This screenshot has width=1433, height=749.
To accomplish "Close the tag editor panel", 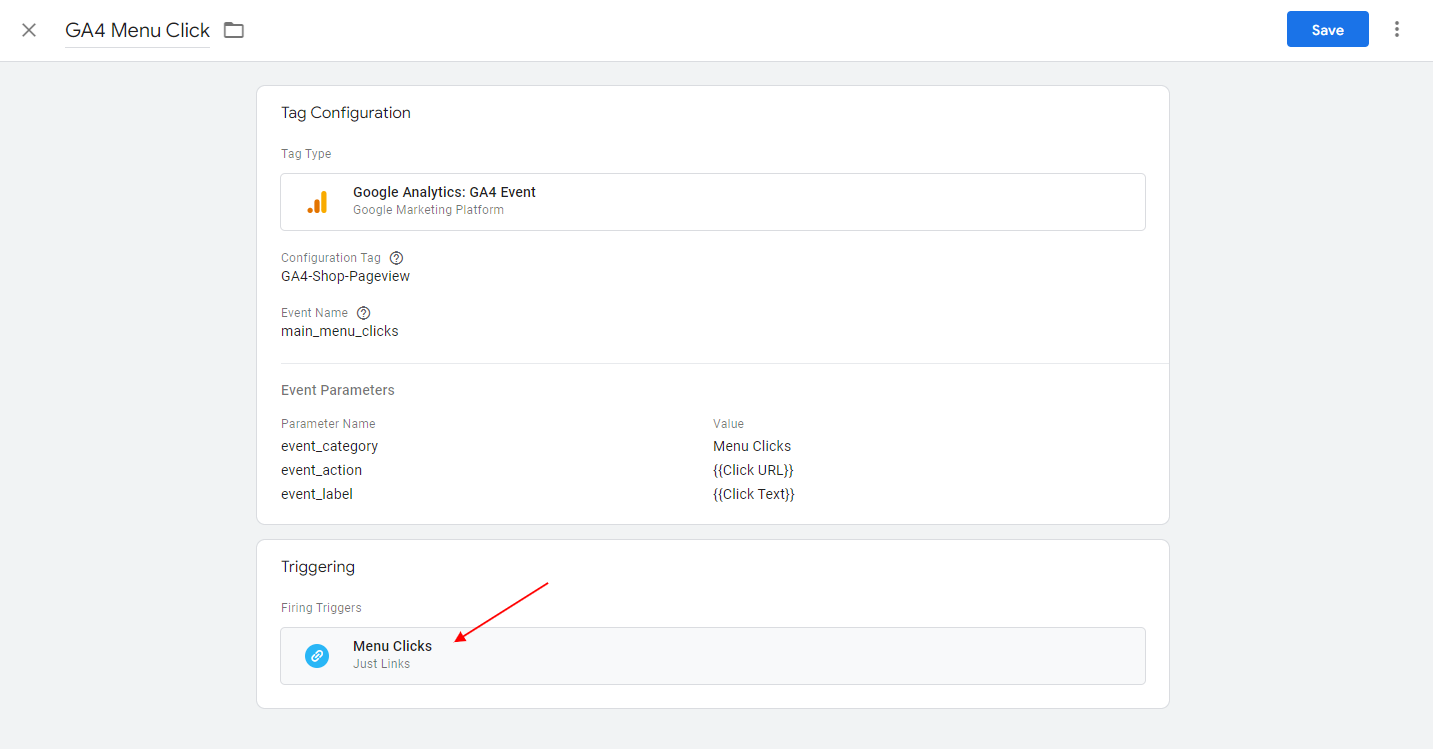I will (x=29, y=30).
